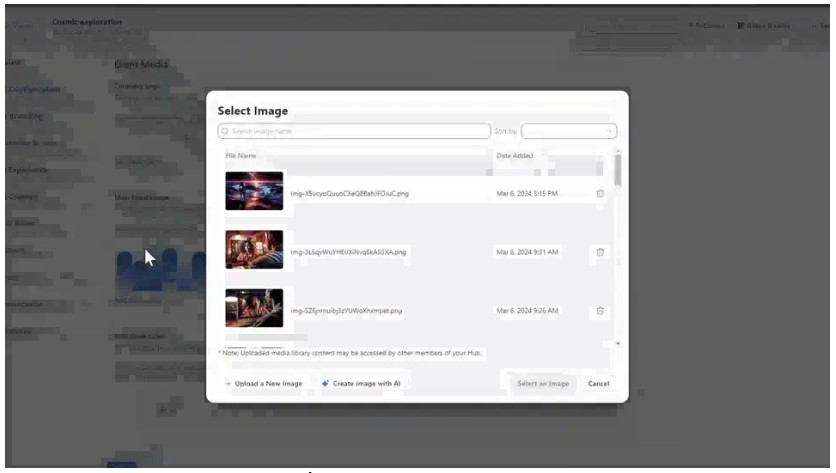
Task: Click the image list scrollbar thumb
Action: coord(618,170)
